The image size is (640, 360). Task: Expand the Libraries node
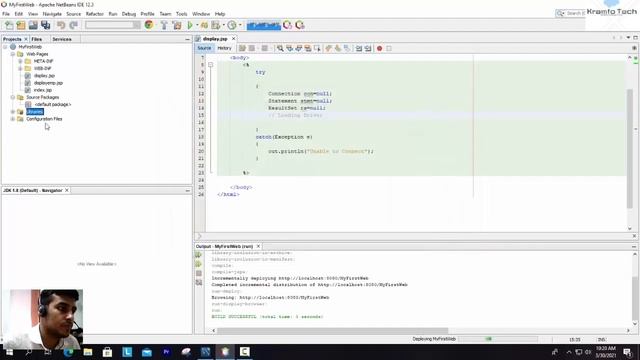click(x=13, y=111)
